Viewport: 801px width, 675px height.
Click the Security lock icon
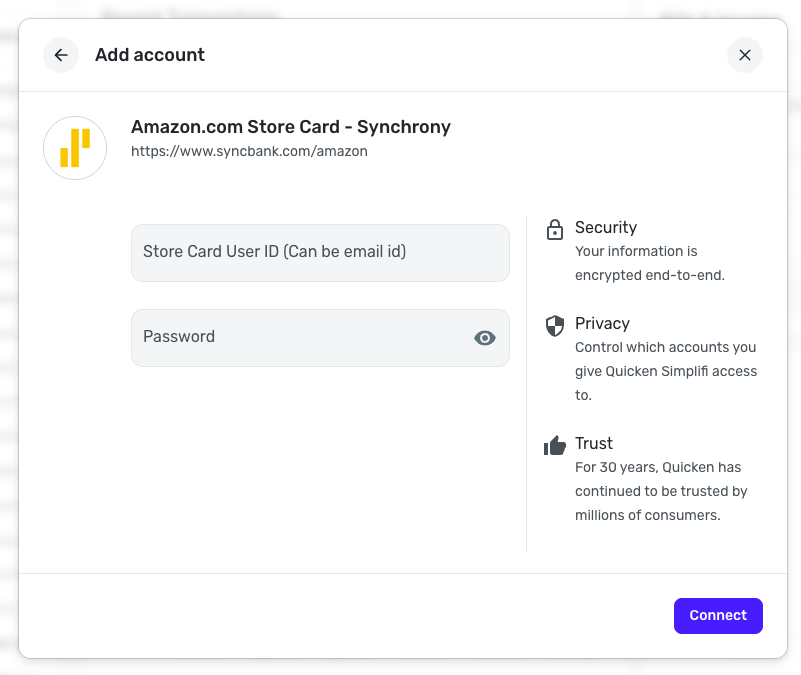click(554, 229)
